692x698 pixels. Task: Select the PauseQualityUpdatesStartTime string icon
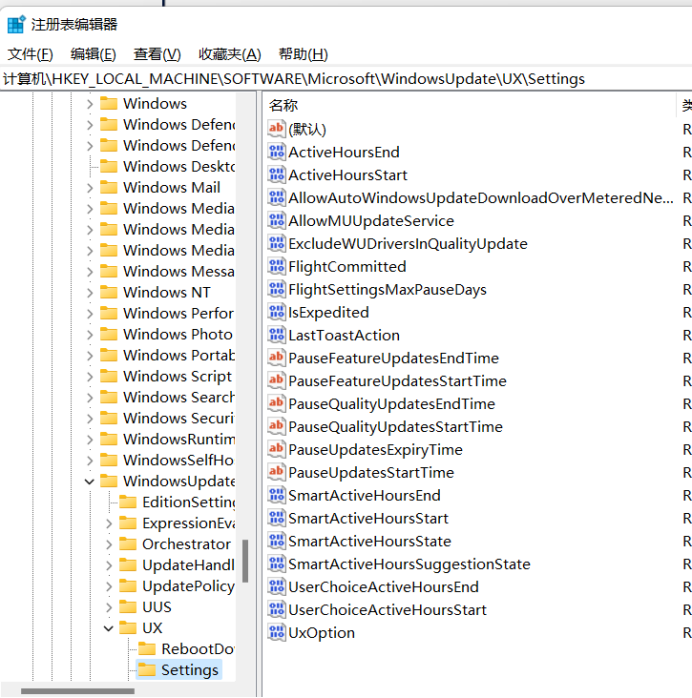(x=276, y=426)
